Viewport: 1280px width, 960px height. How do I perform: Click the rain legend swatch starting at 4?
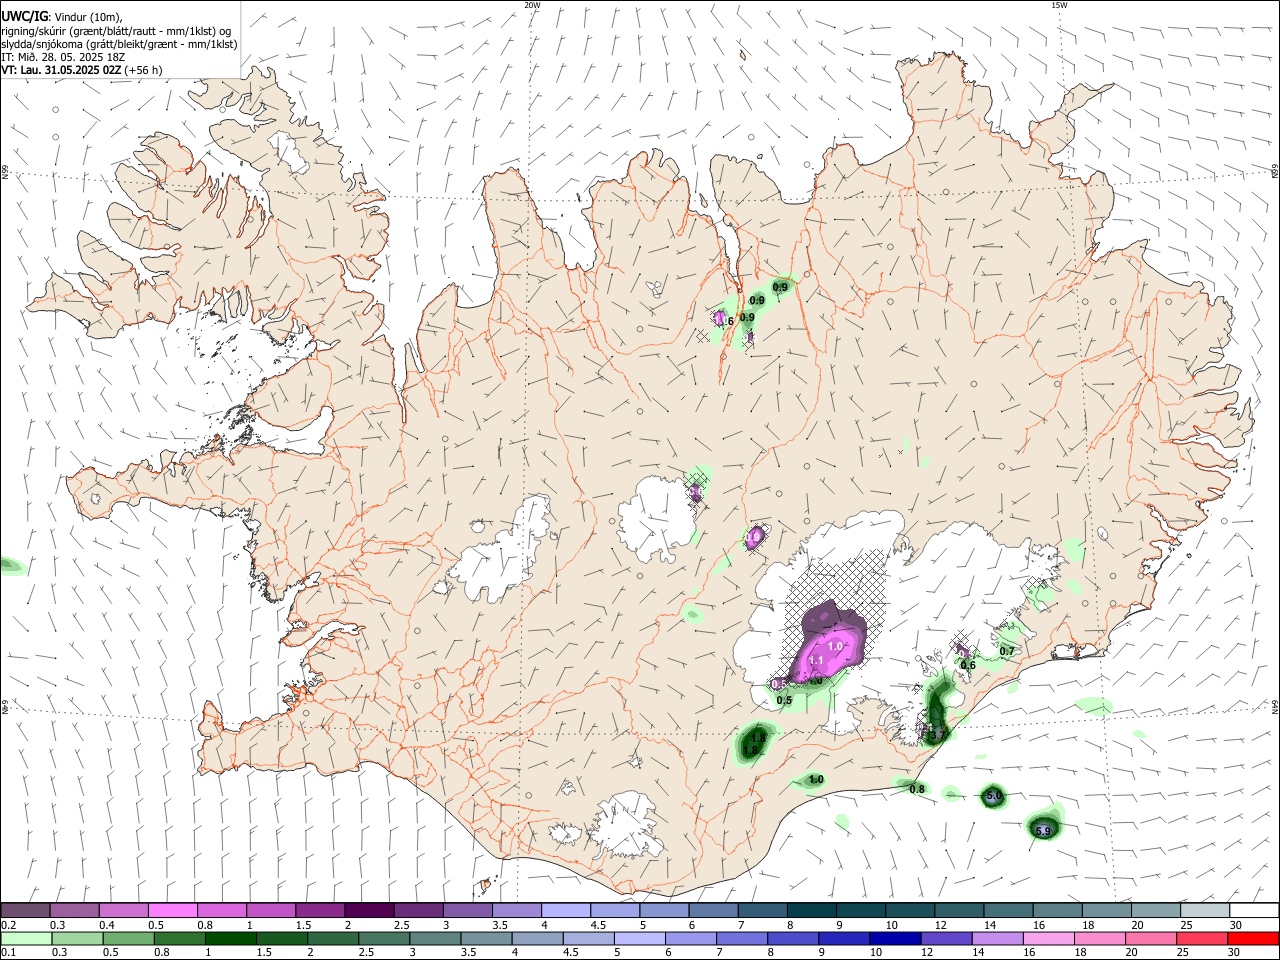click(537, 938)
